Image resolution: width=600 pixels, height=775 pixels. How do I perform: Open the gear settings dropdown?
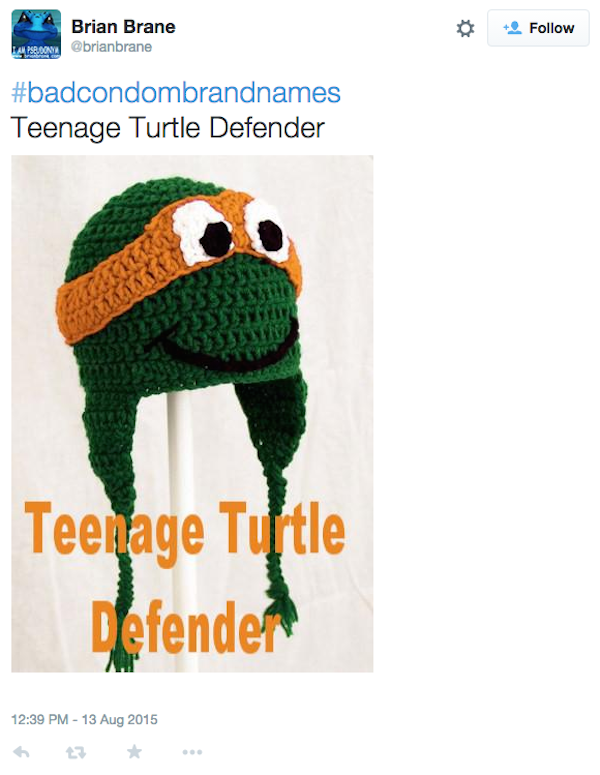pos(465,28)
